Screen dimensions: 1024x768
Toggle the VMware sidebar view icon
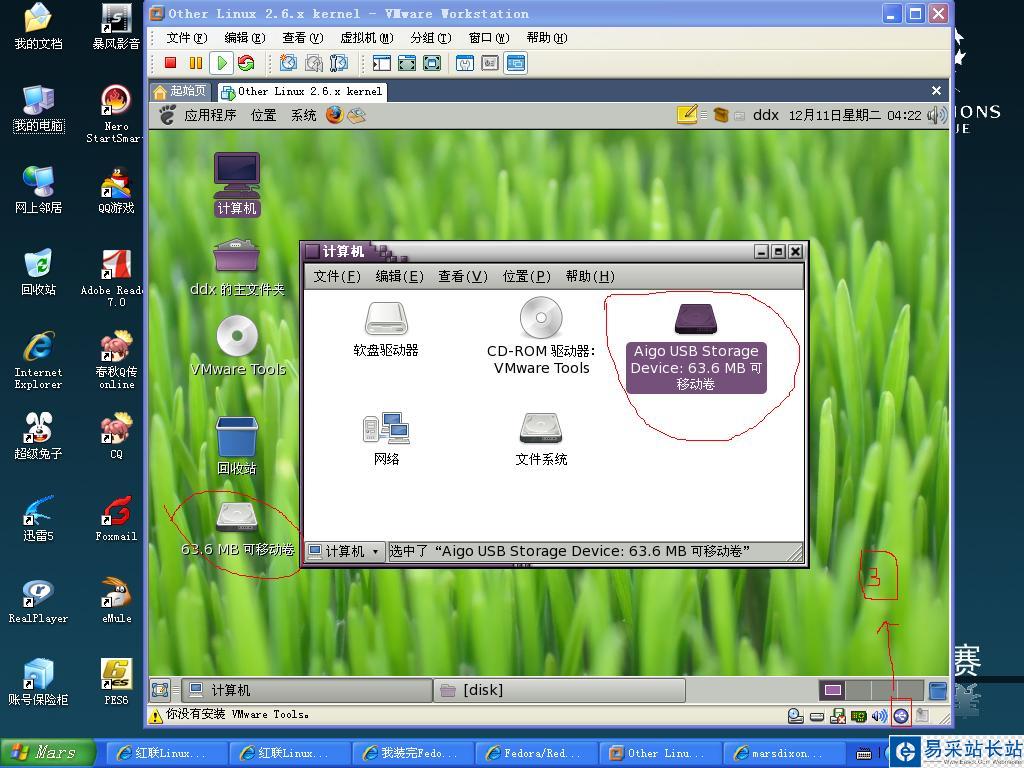click(x=381, y=63)
